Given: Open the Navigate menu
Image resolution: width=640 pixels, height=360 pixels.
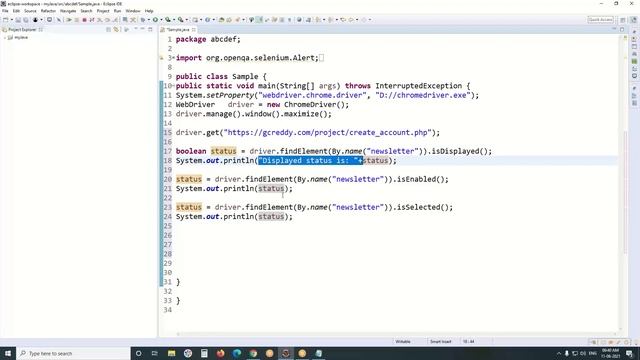Looking at the screenshot, I should click(x=68, y=11).
